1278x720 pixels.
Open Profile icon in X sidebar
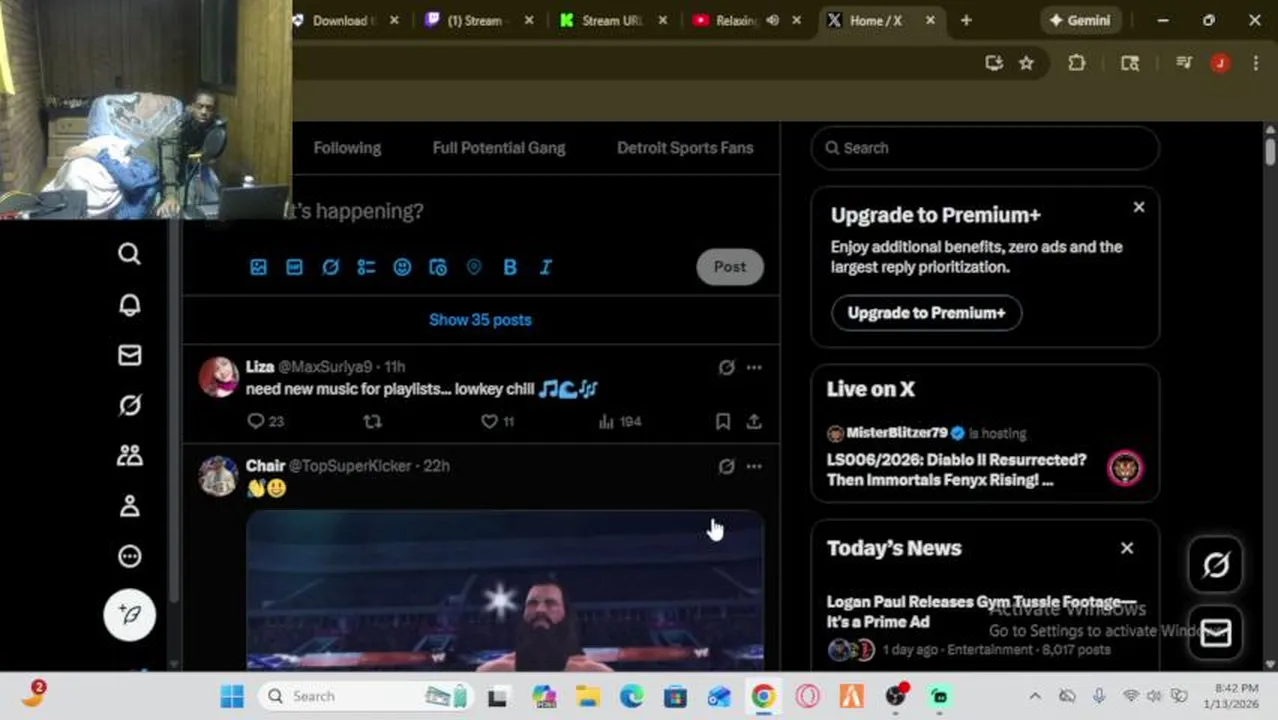pos(129,506)
